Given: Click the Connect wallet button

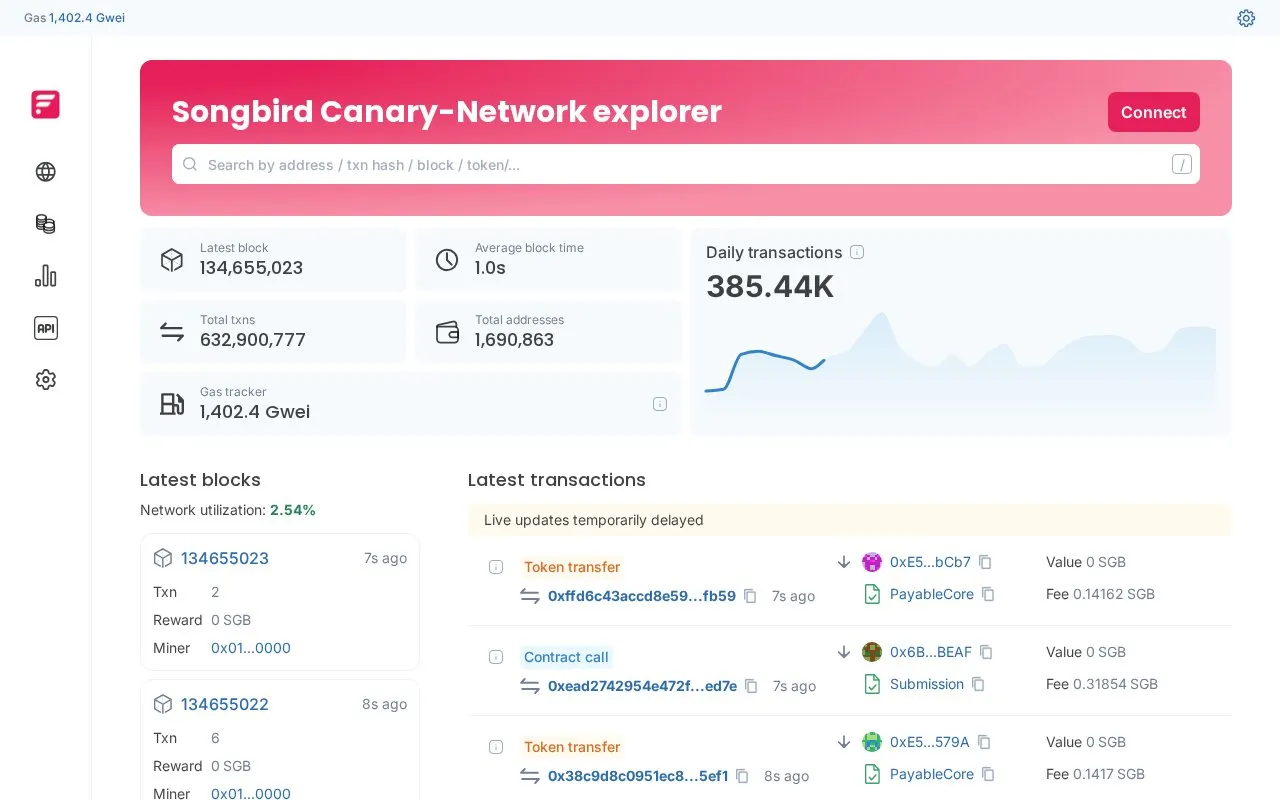Looking at the screenshot, I should (x=1153, y=112).
